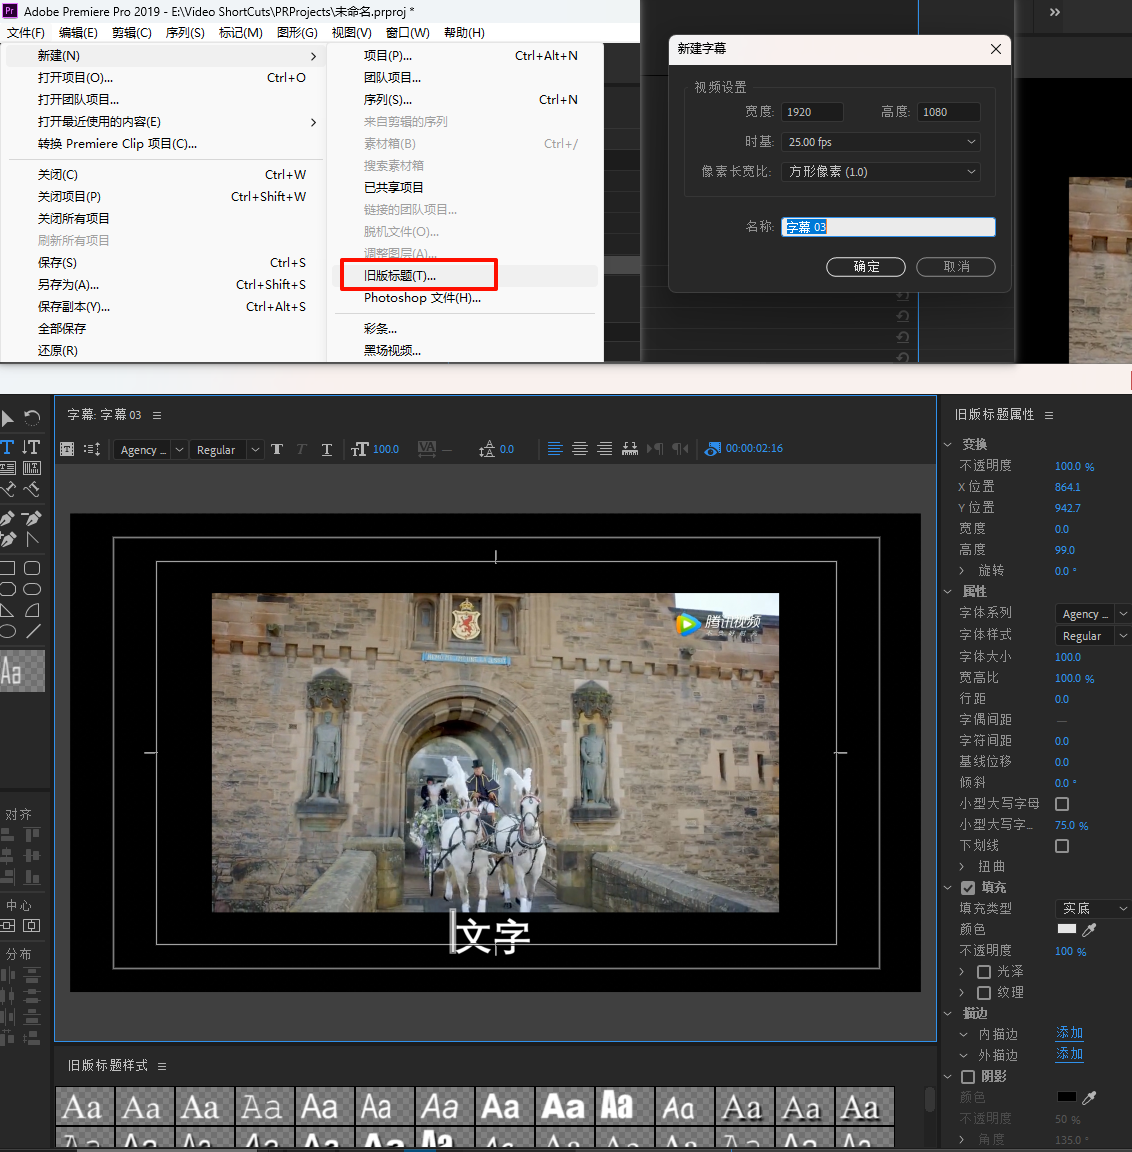Click the bold text style icon
Viewport: 1132px width, 1152px height.
(x=277, y=450)
